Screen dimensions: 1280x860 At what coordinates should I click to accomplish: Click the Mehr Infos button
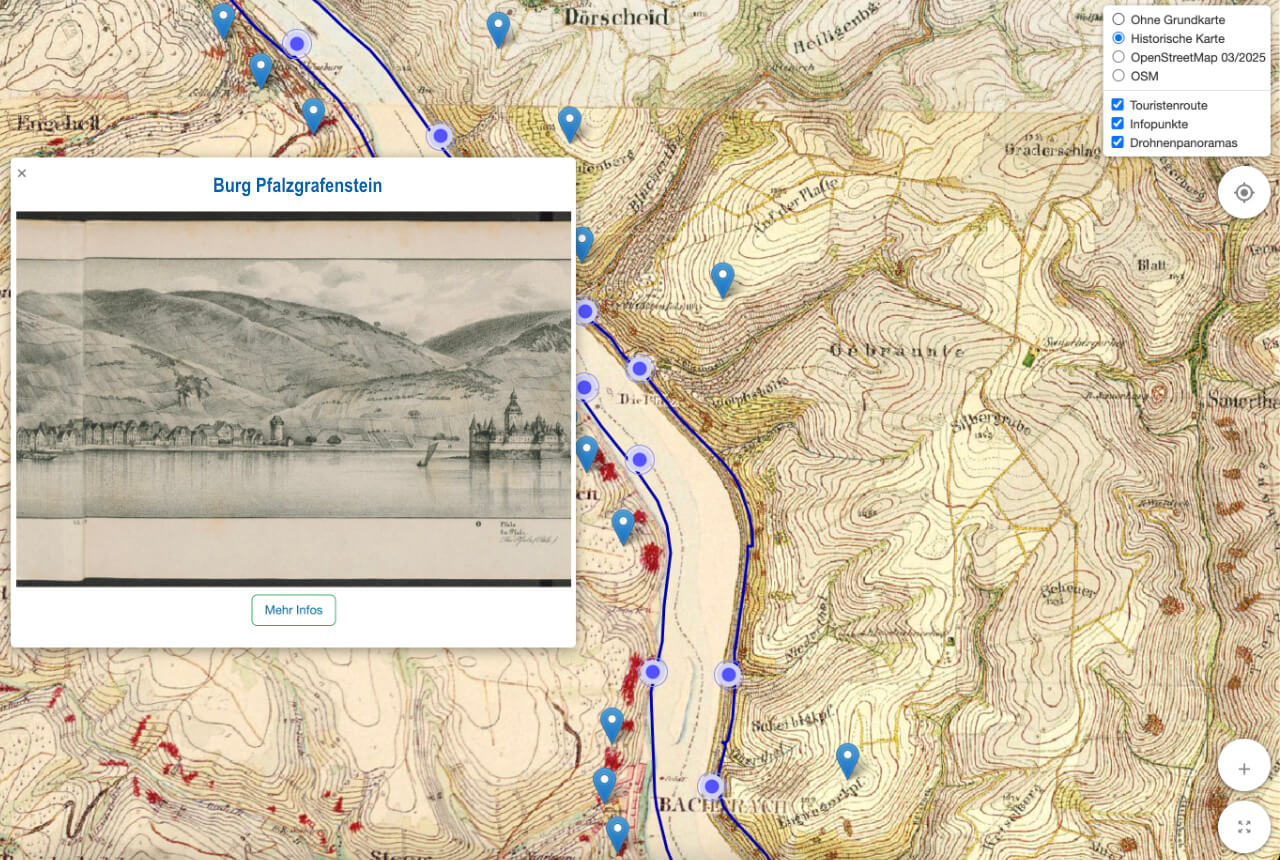tap(293, 610)
